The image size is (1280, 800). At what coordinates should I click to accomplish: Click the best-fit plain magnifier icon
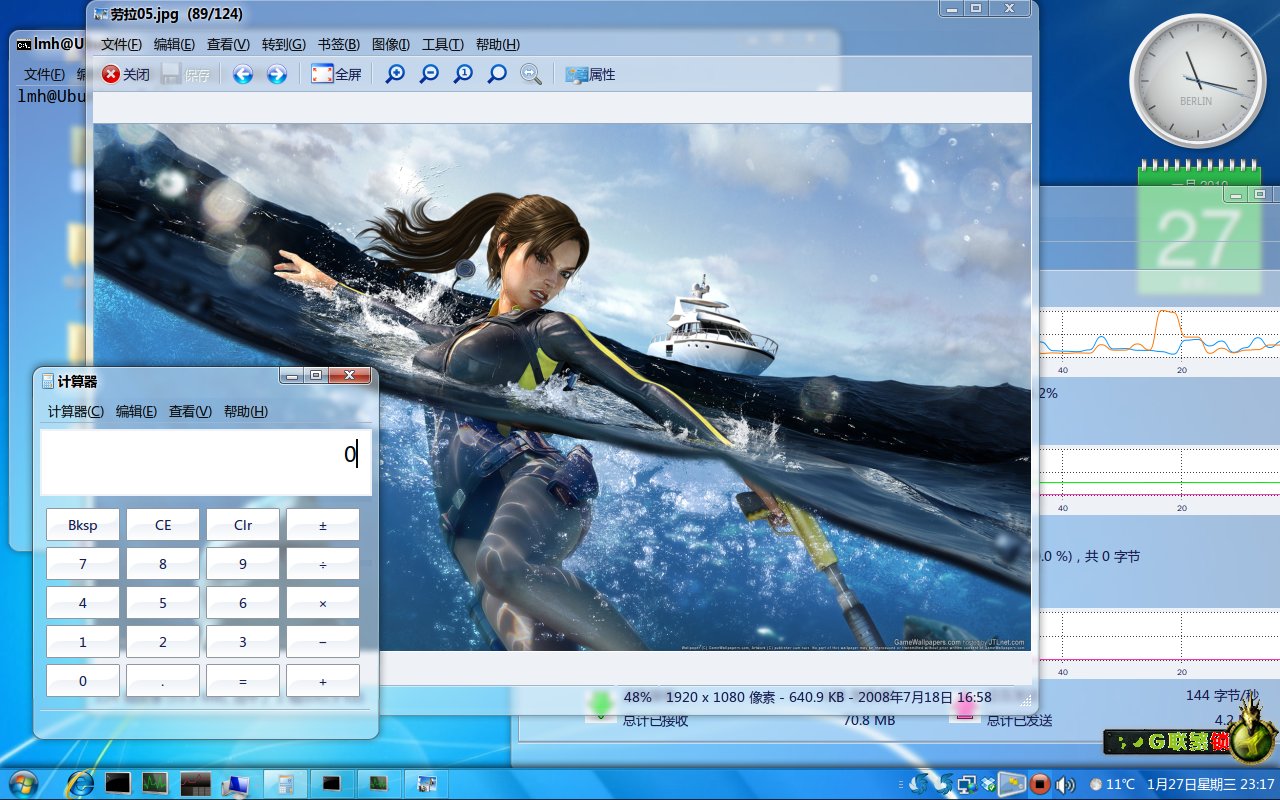click(x=497, y=74)
